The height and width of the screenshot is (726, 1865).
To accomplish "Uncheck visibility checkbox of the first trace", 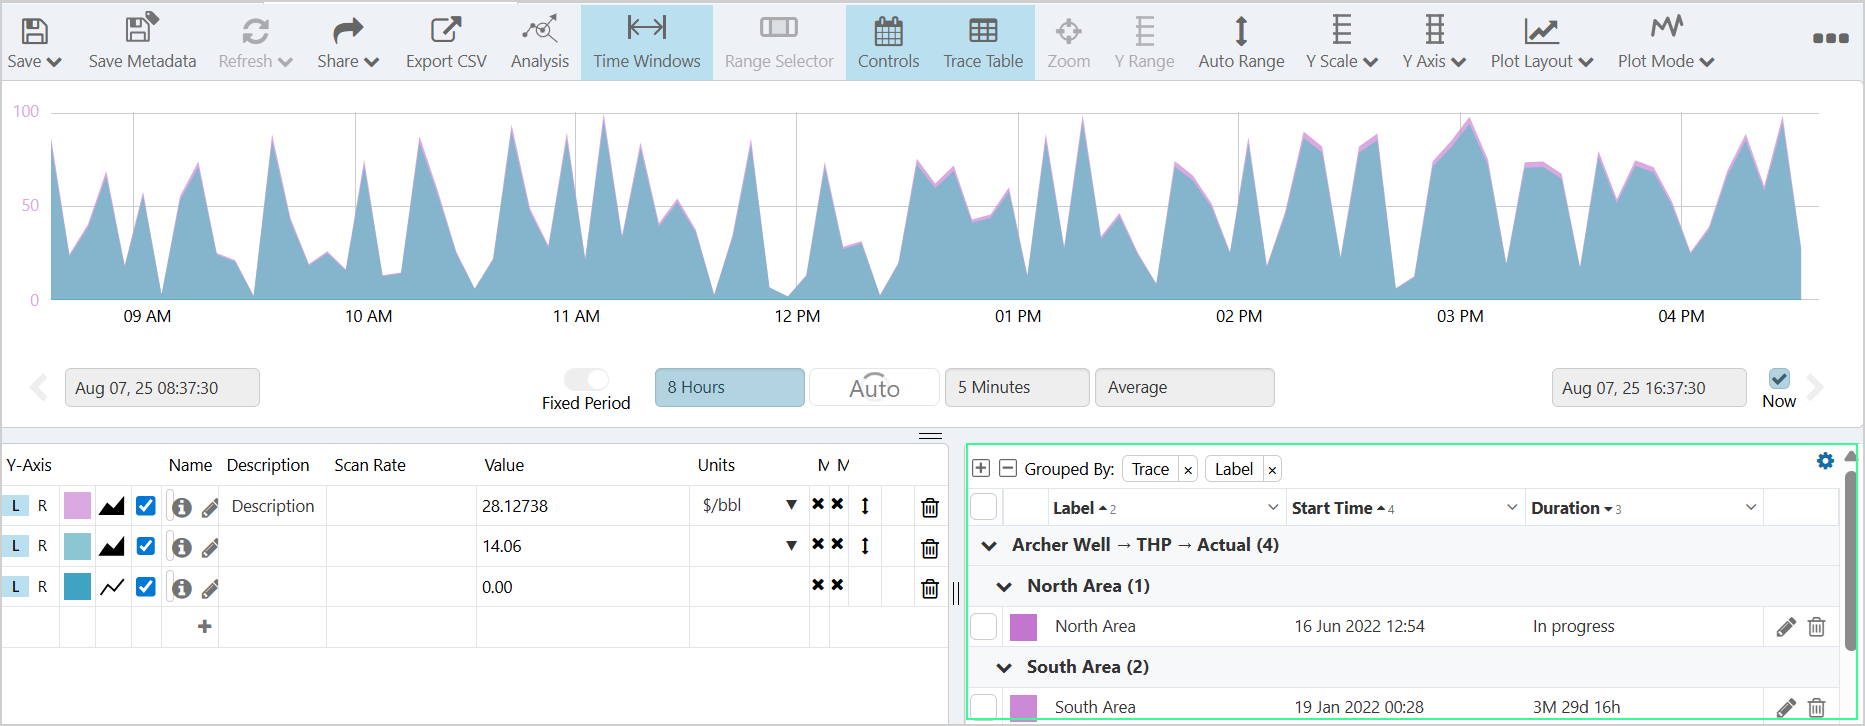I will point(146,506).
